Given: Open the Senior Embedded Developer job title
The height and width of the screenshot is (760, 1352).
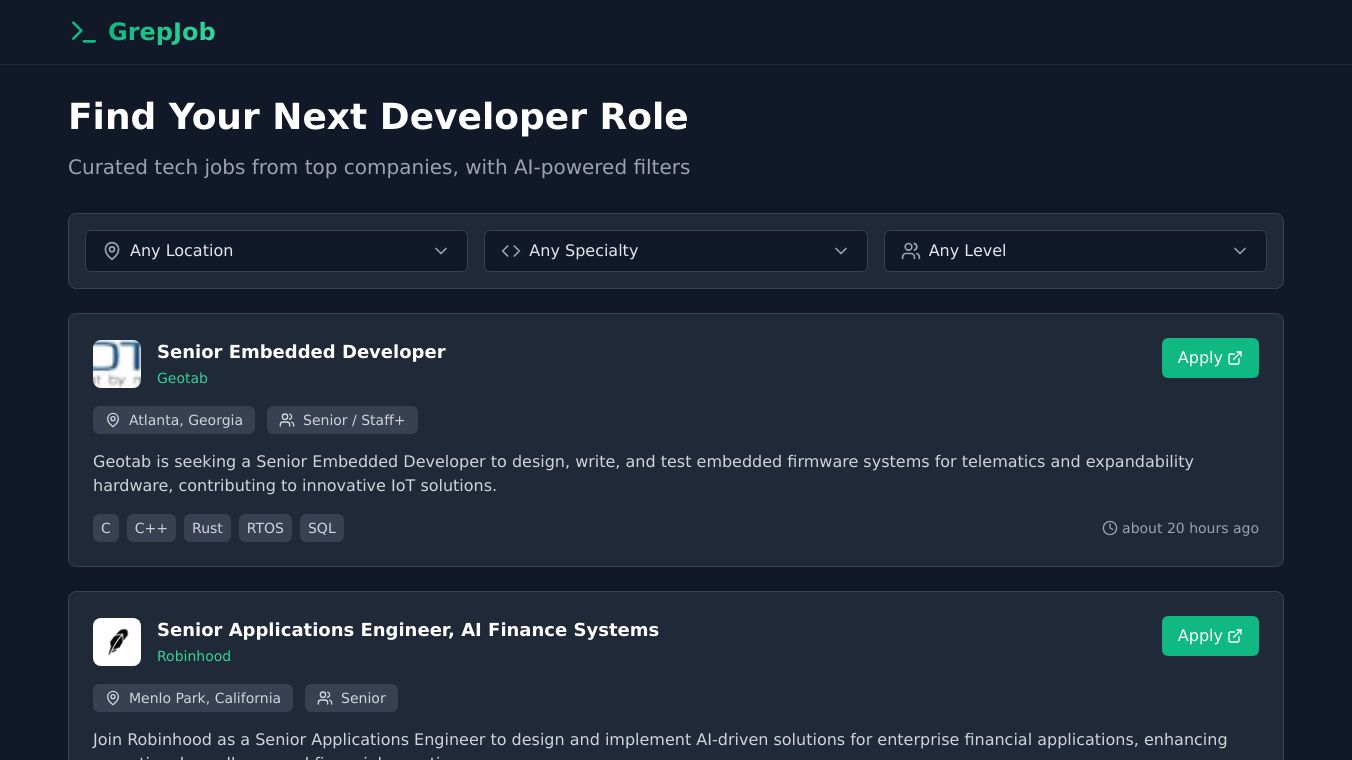Looking at the screenshot, I should pos(301,352).
